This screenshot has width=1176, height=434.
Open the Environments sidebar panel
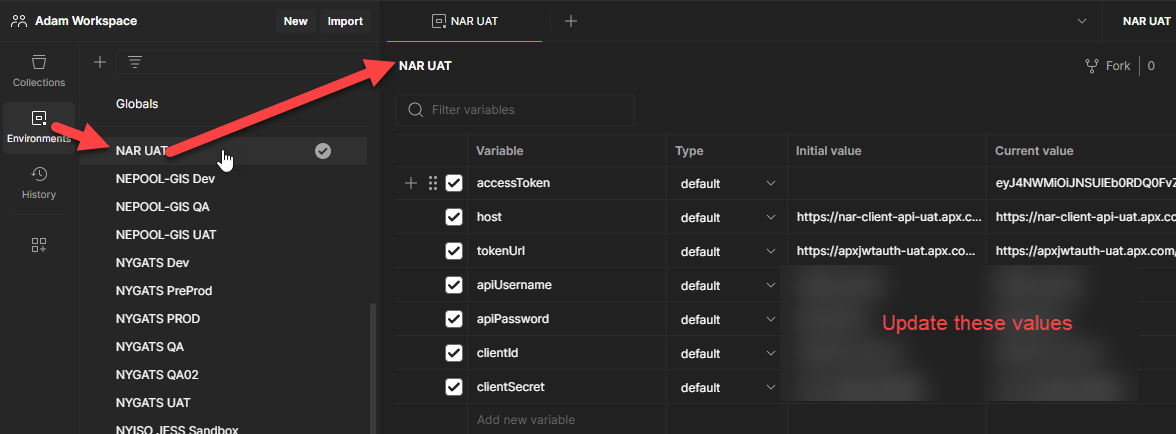pyautogui.click(x=39, y=127)
